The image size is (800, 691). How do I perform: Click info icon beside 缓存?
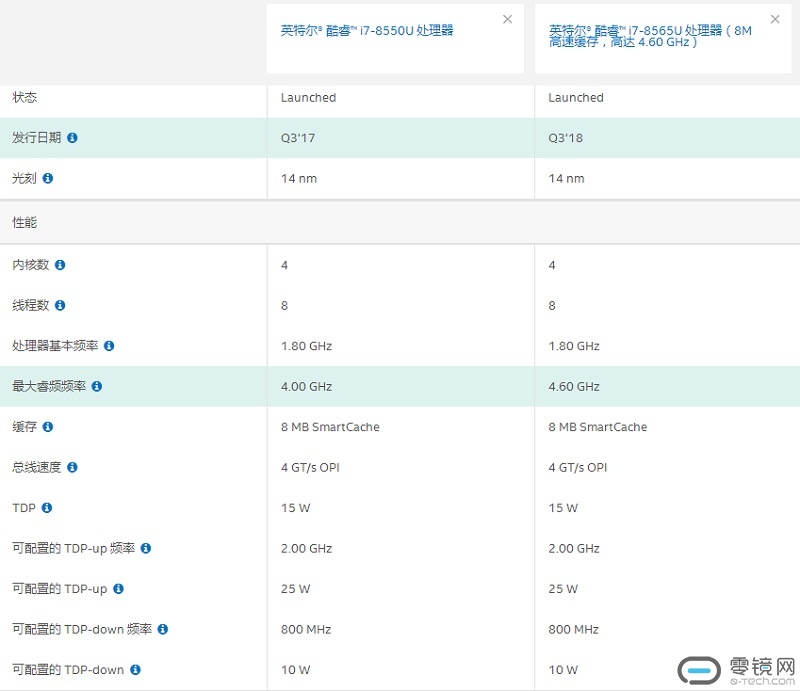coord(48,427)
